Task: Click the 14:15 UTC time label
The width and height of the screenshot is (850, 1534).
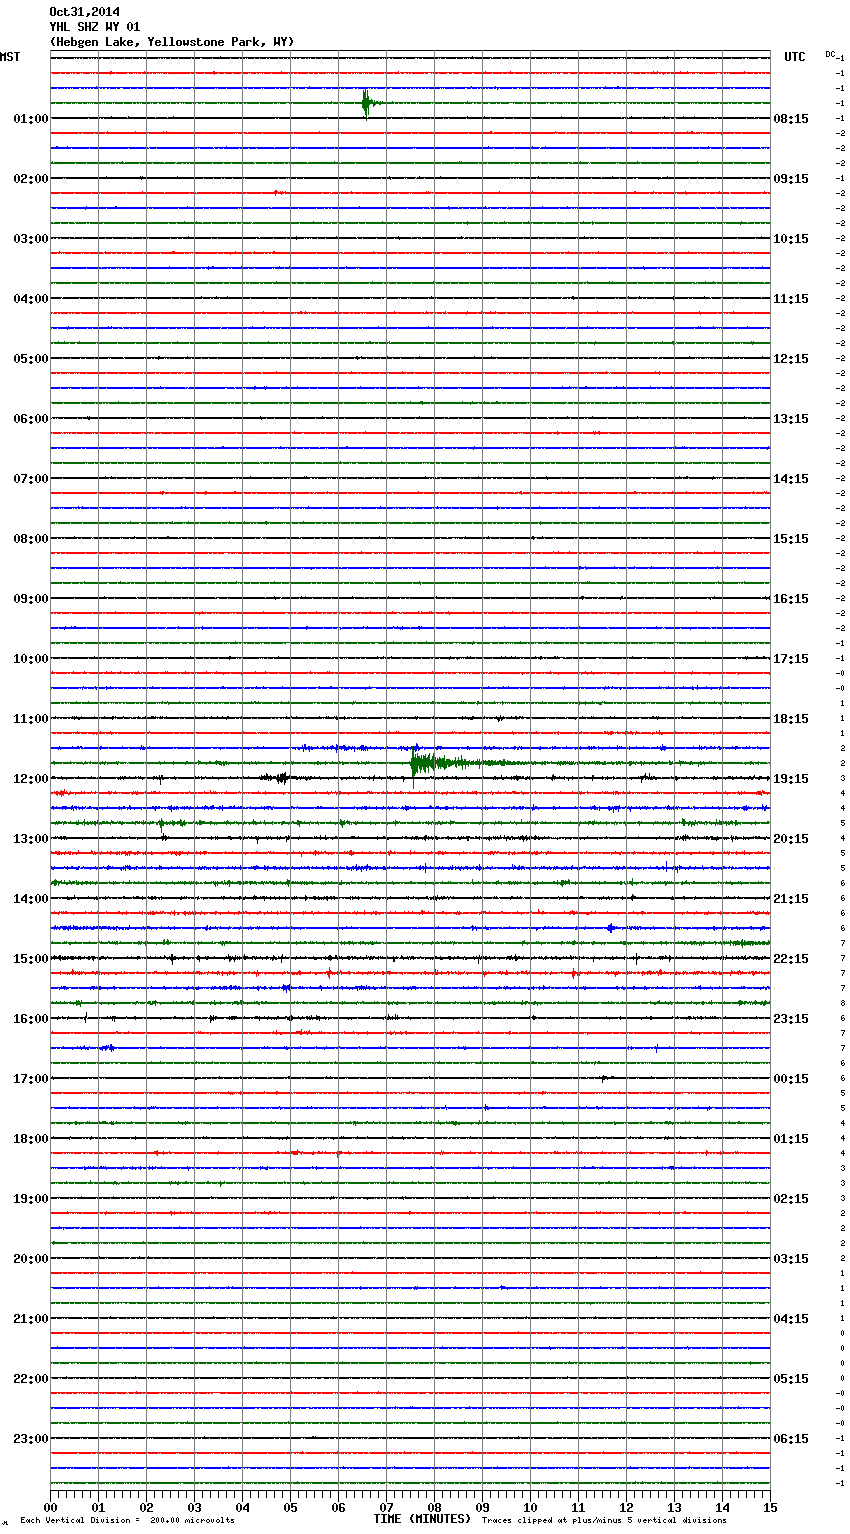Action: click(791, 479)
